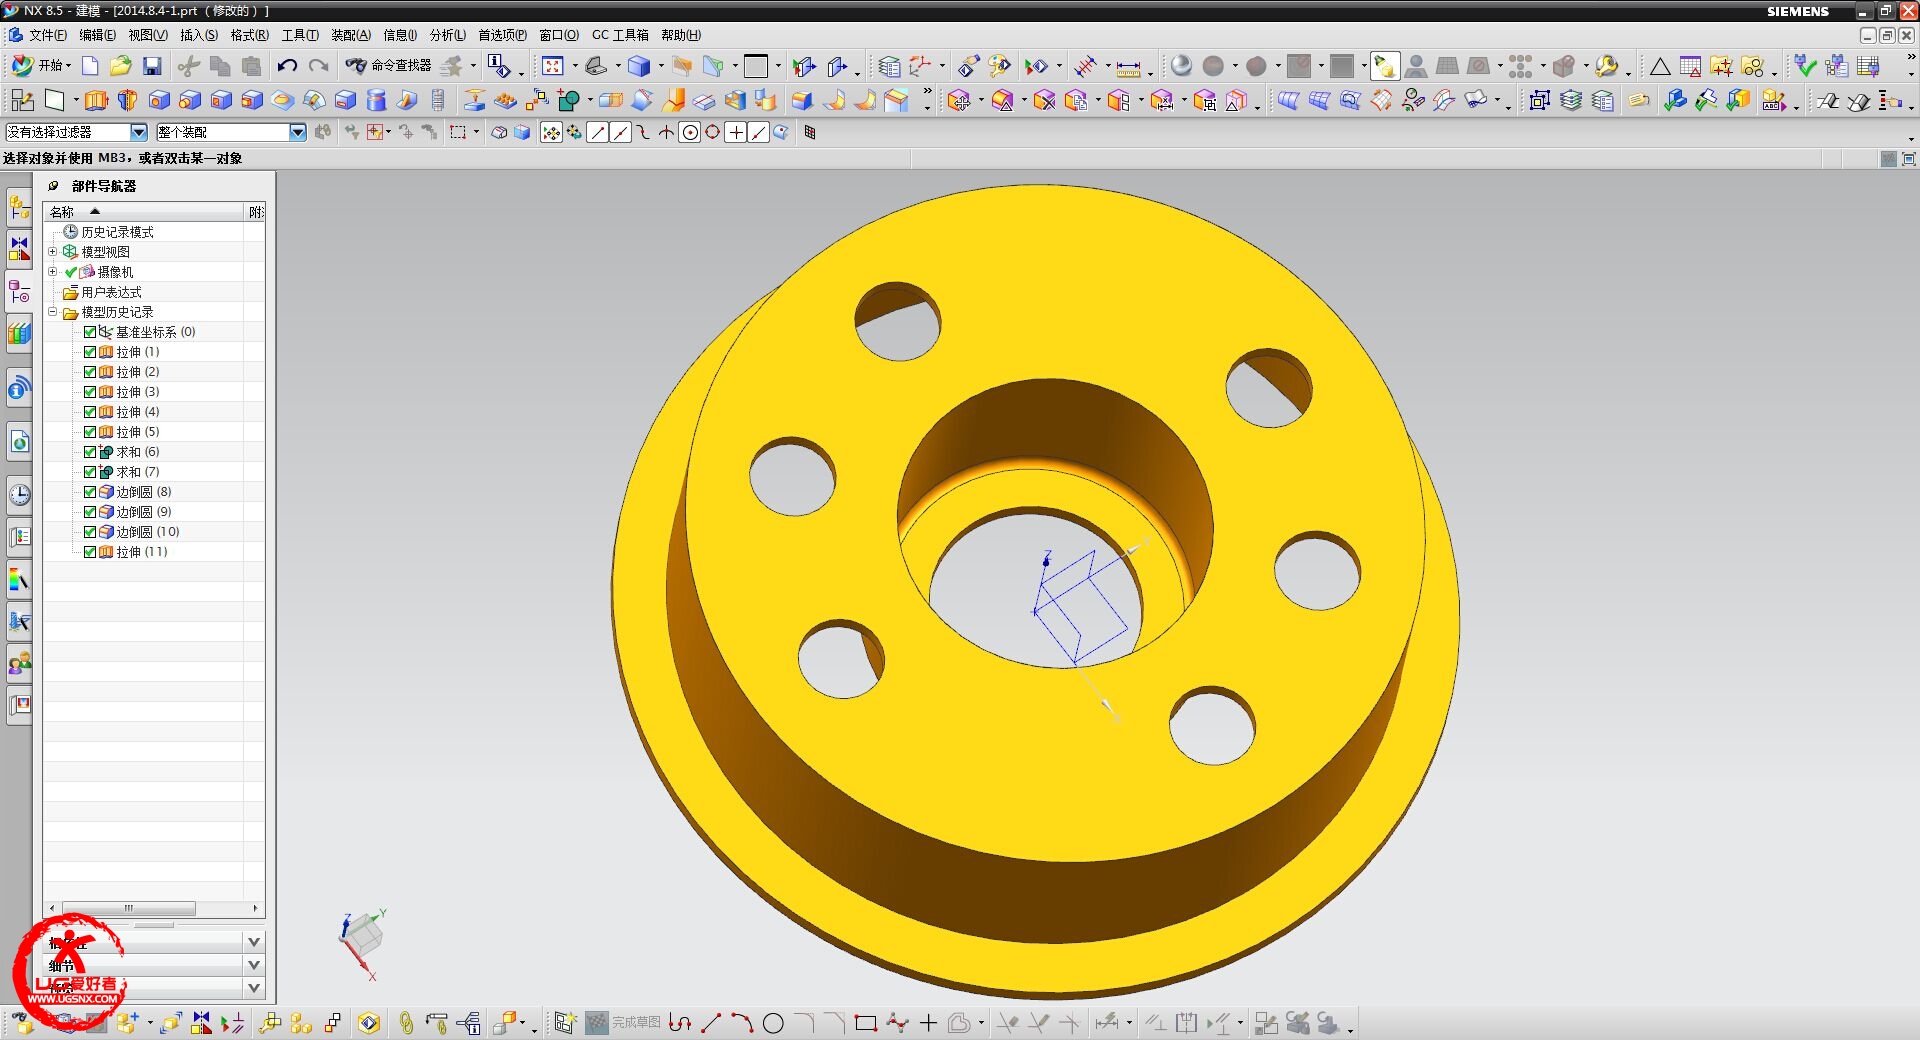Click the Measure distance ruler icon
This screenshot has width=1920, height=1040.
(1128, 67)
